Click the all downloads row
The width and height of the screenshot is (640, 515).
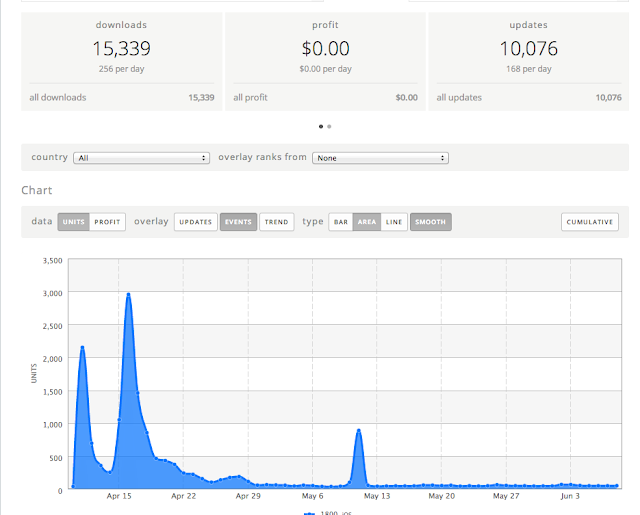pyautogui.click(x=122, y=98)
